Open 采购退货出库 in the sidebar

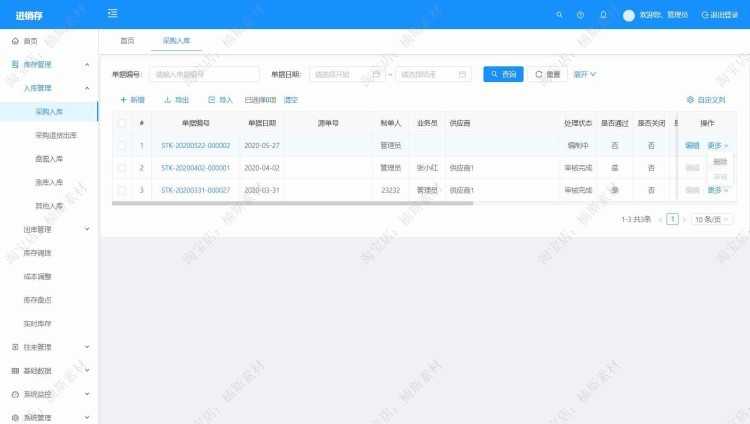click(x=55, y=135)
